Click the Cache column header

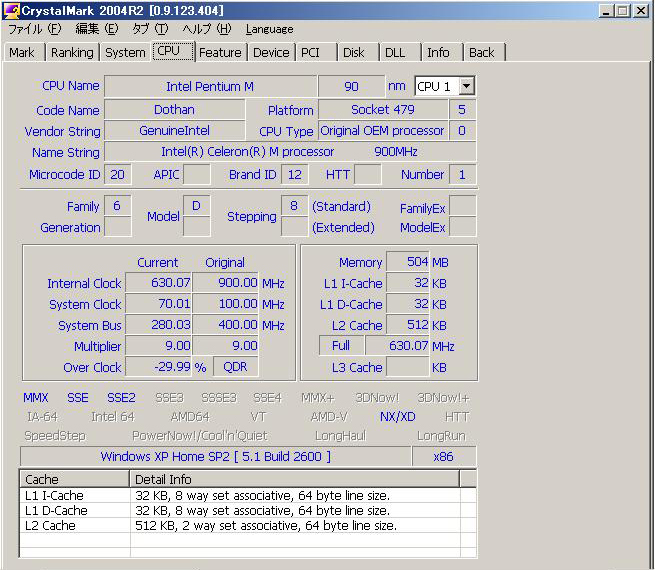[75, 479]
